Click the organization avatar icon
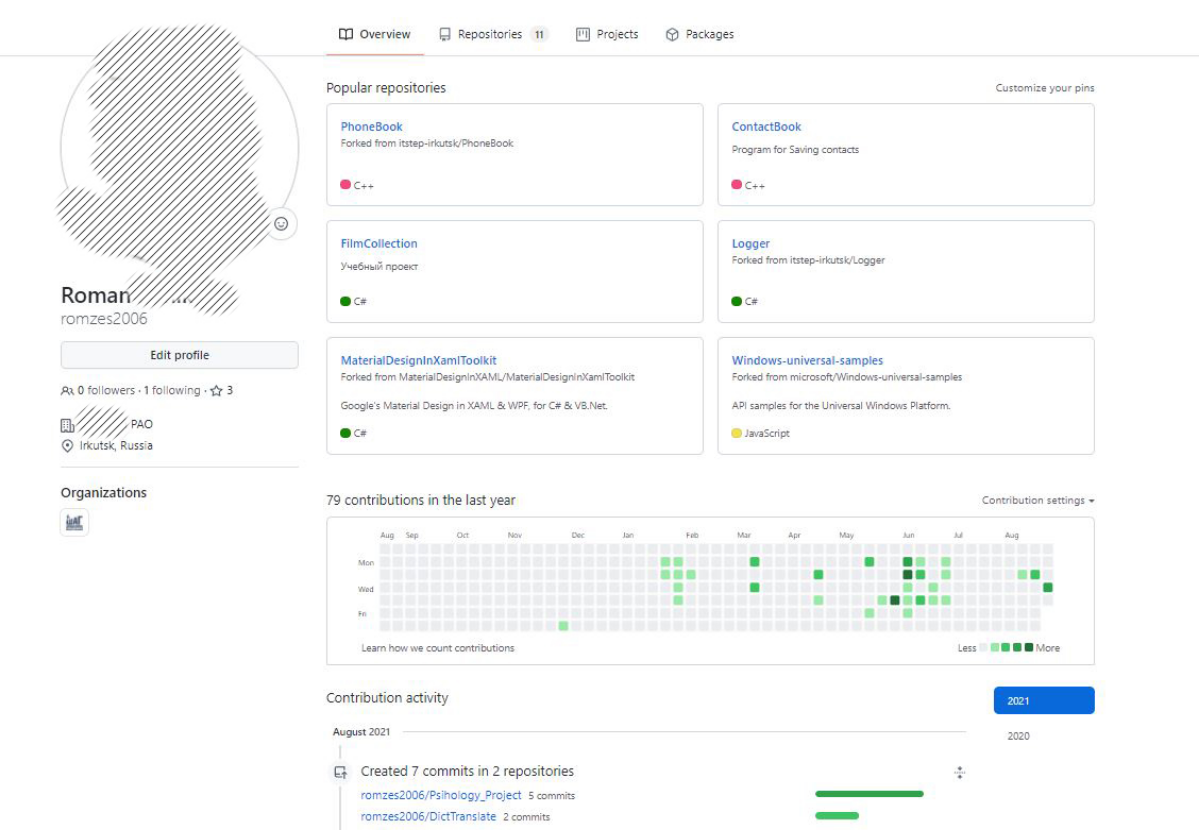The height and width of the screenshot is (830, 1199). click(x=75, y=522)
